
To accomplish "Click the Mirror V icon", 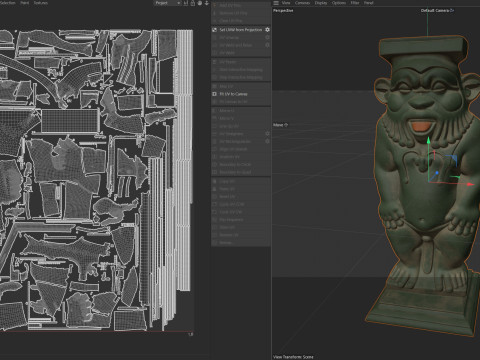I will (215, 118).
